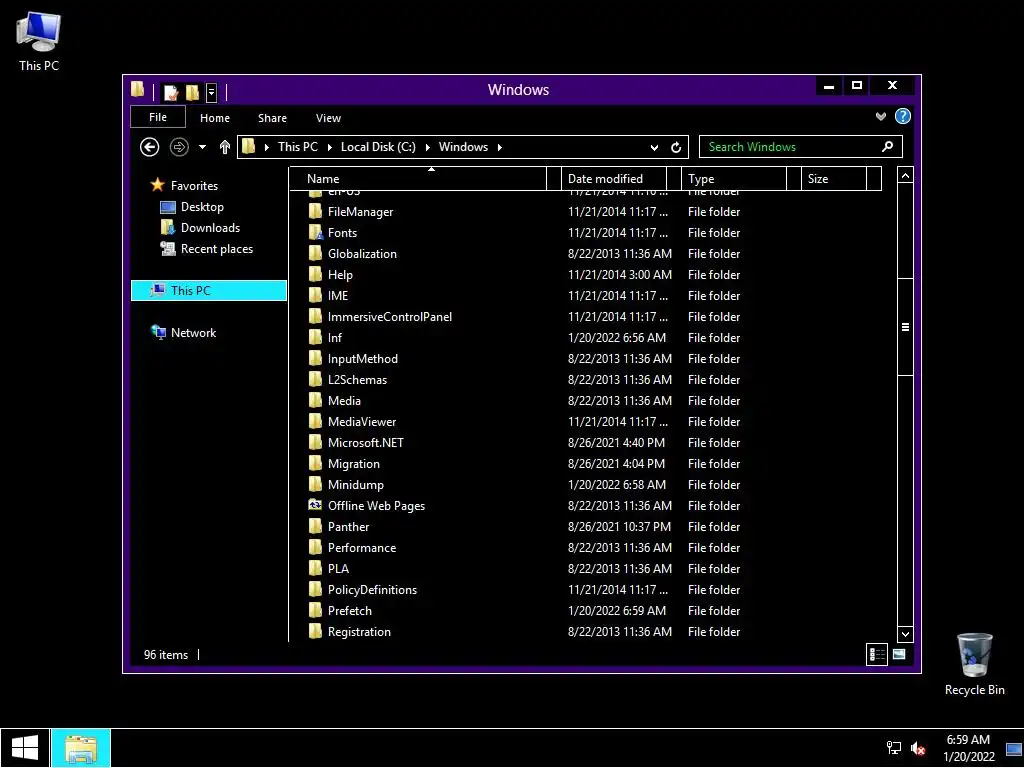Screen dimensions: 1024x768
Task: Click Windows breadcrumb in address bar
Action: coord(463,147)
